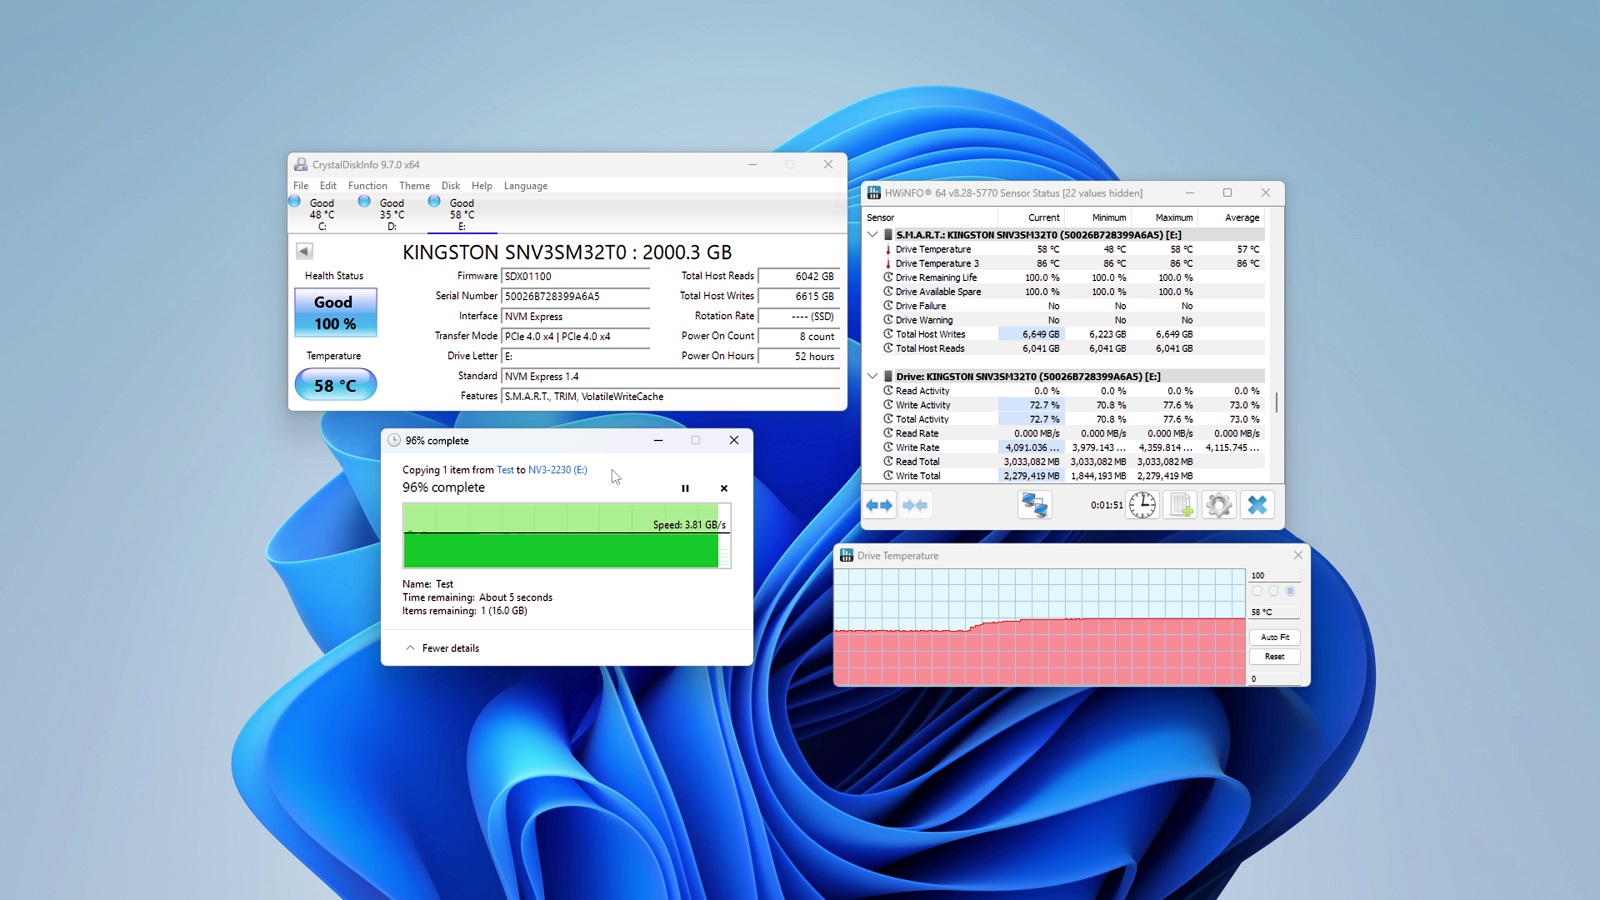Click the log-to-file sheet icon in HWiNFO
The width and height of the screenshot is (1600, 900).
pyautogui.click(x=1181, y=505)
